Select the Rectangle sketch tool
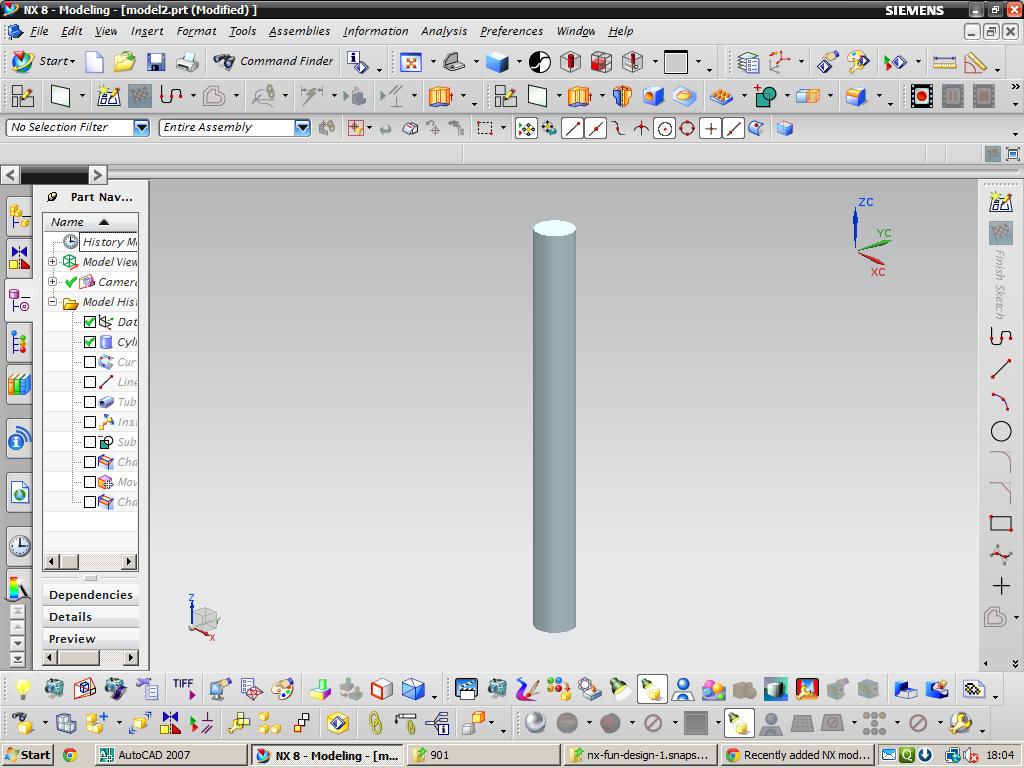 pyautogui.click(x=1000, y=523)
